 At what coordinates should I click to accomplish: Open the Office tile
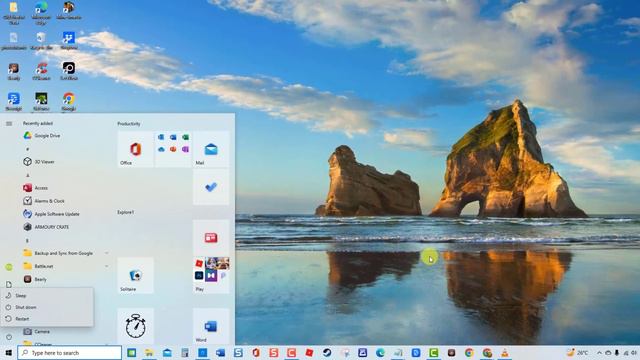tap(136, 149)
